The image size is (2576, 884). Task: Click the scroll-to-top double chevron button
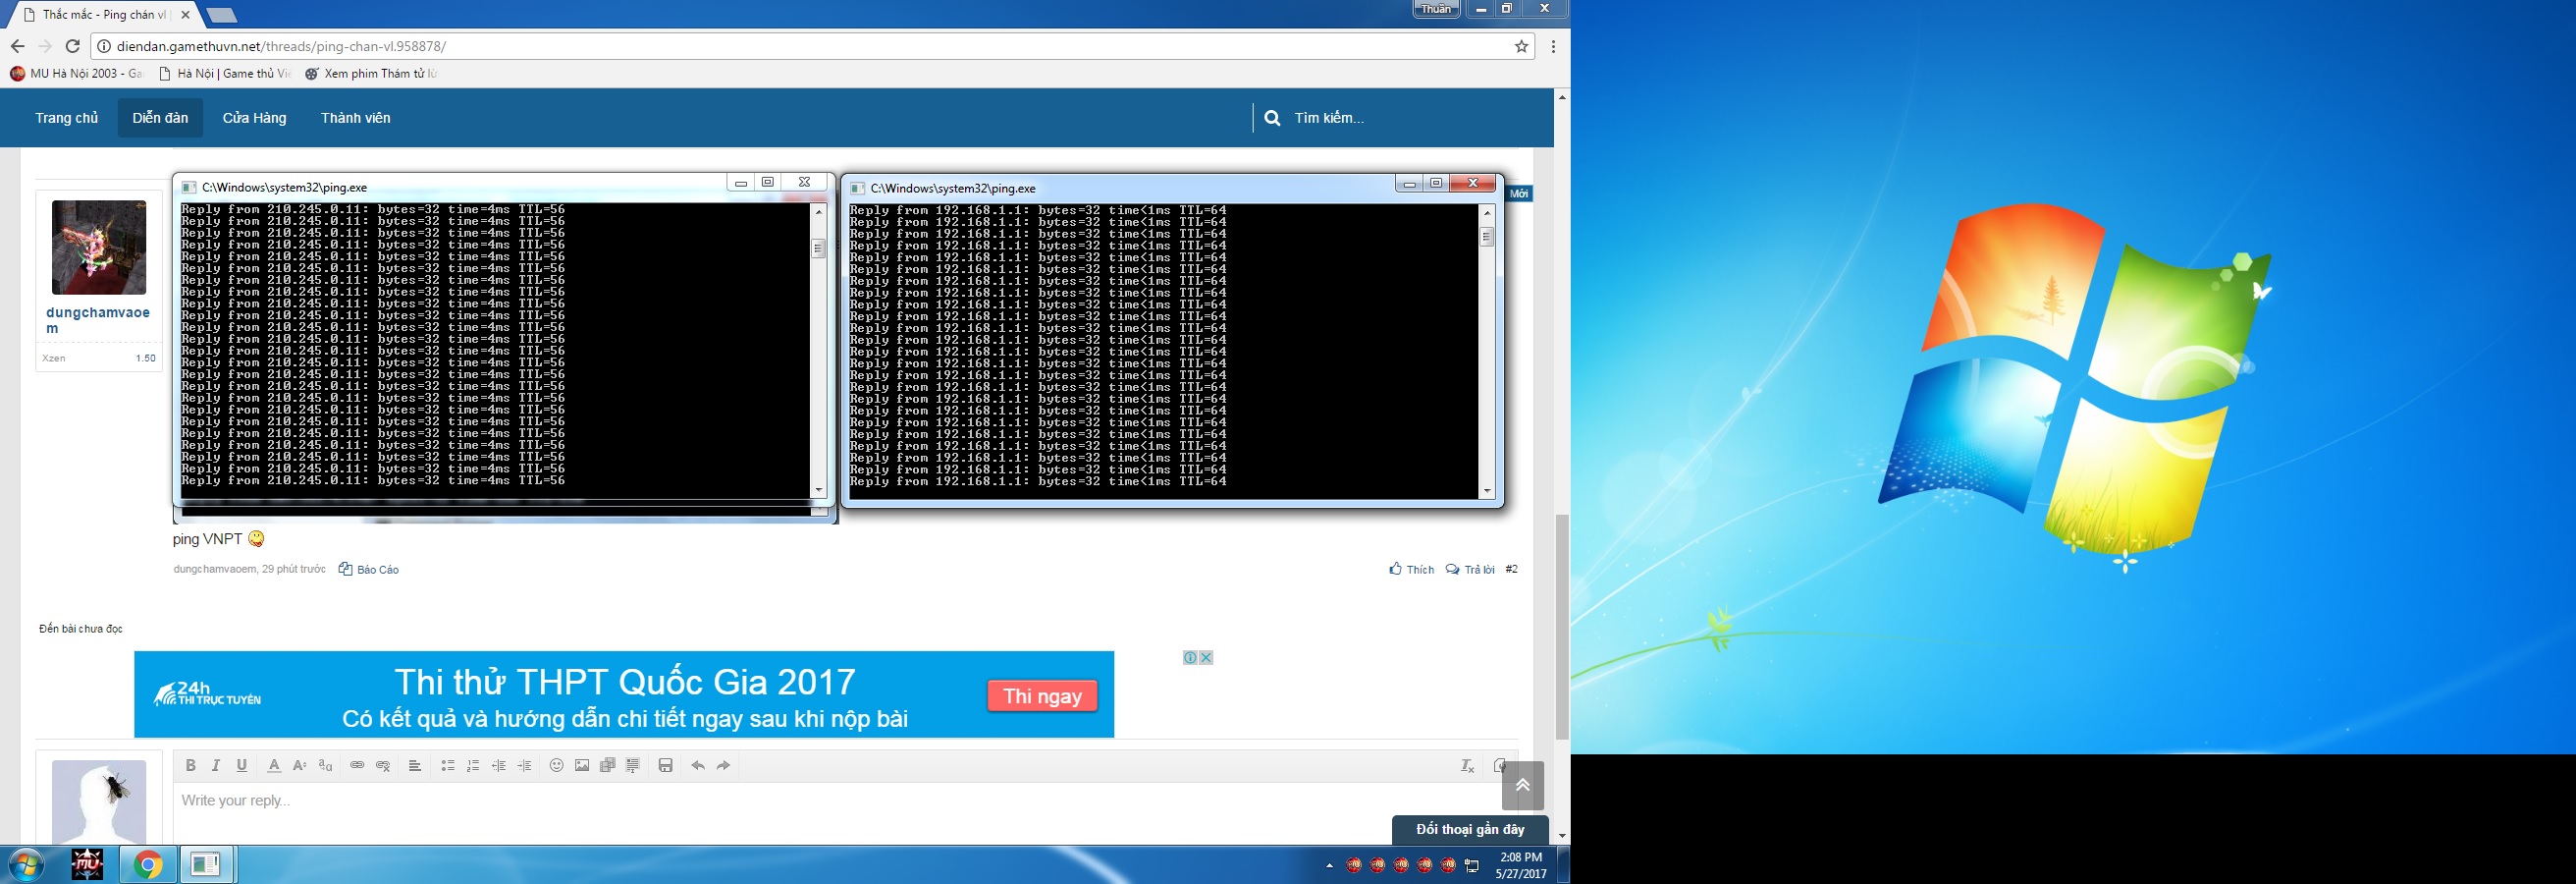1522,785
